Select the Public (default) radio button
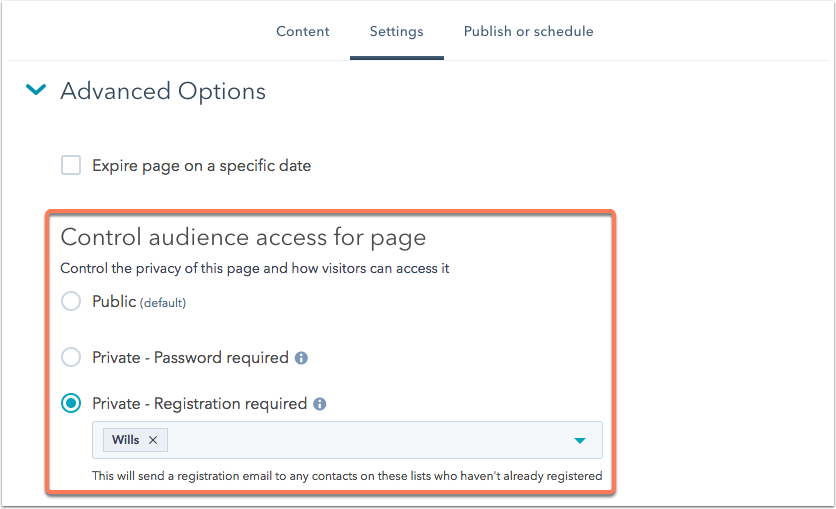The height and width of the screenshot is (509, 836). (71, 301)
